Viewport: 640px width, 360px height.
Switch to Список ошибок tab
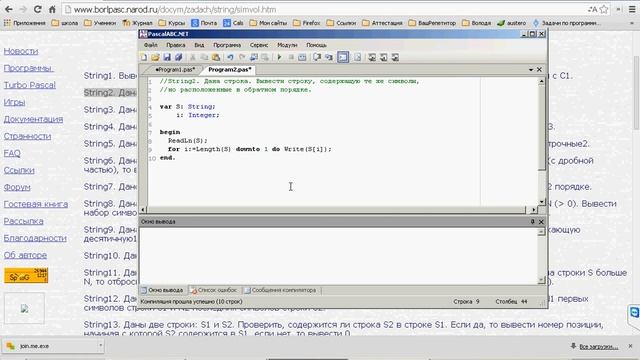214,290
